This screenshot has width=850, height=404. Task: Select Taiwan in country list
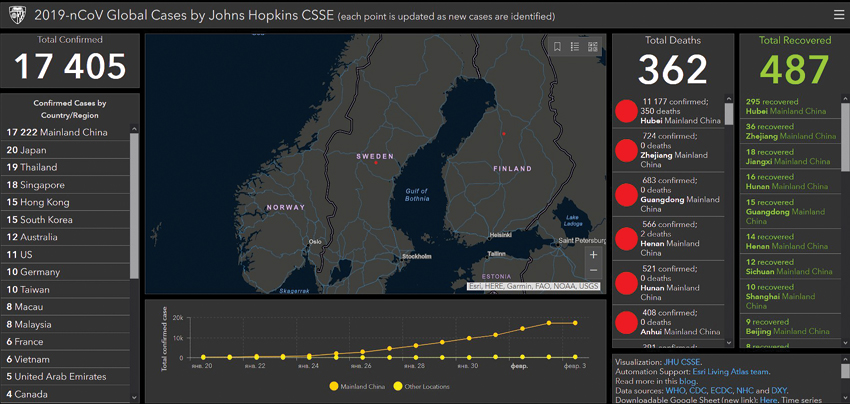click(66, 290)
